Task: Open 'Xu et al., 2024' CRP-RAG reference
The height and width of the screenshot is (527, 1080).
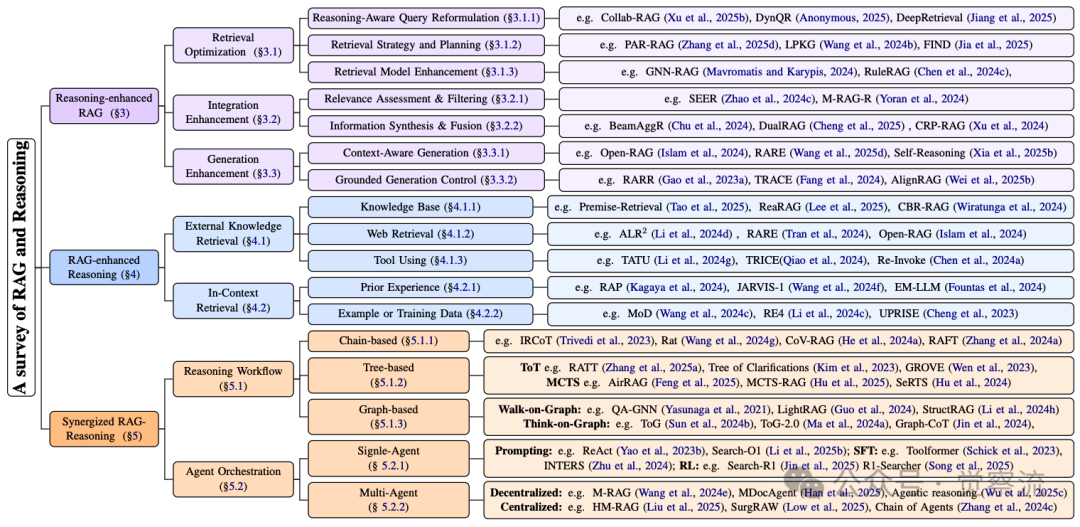Action: point(1008,126)
